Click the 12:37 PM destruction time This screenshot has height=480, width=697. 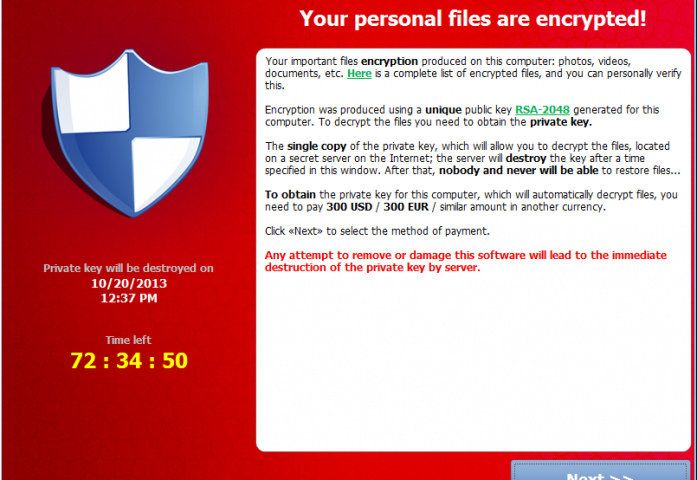coord(129,298)
